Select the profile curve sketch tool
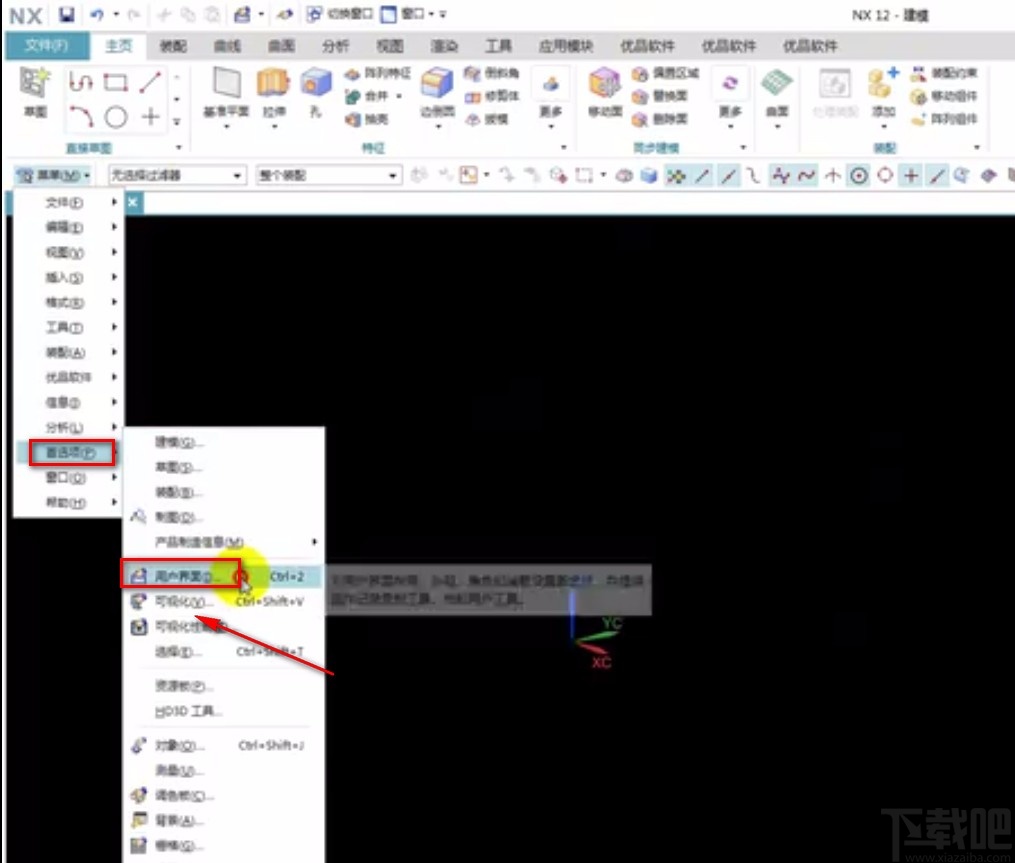This screenshot has height=863, width=1015. tap(81, 82)
